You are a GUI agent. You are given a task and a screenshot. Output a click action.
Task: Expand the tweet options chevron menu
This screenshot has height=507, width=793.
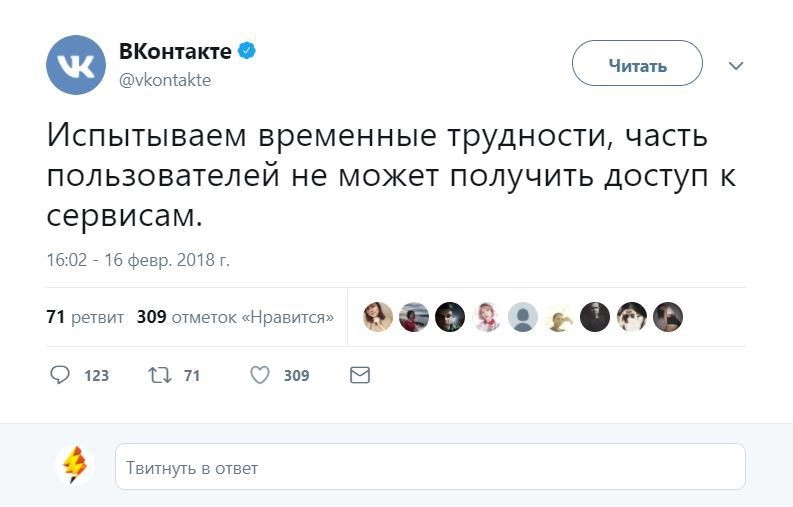(x=736, y=66)
